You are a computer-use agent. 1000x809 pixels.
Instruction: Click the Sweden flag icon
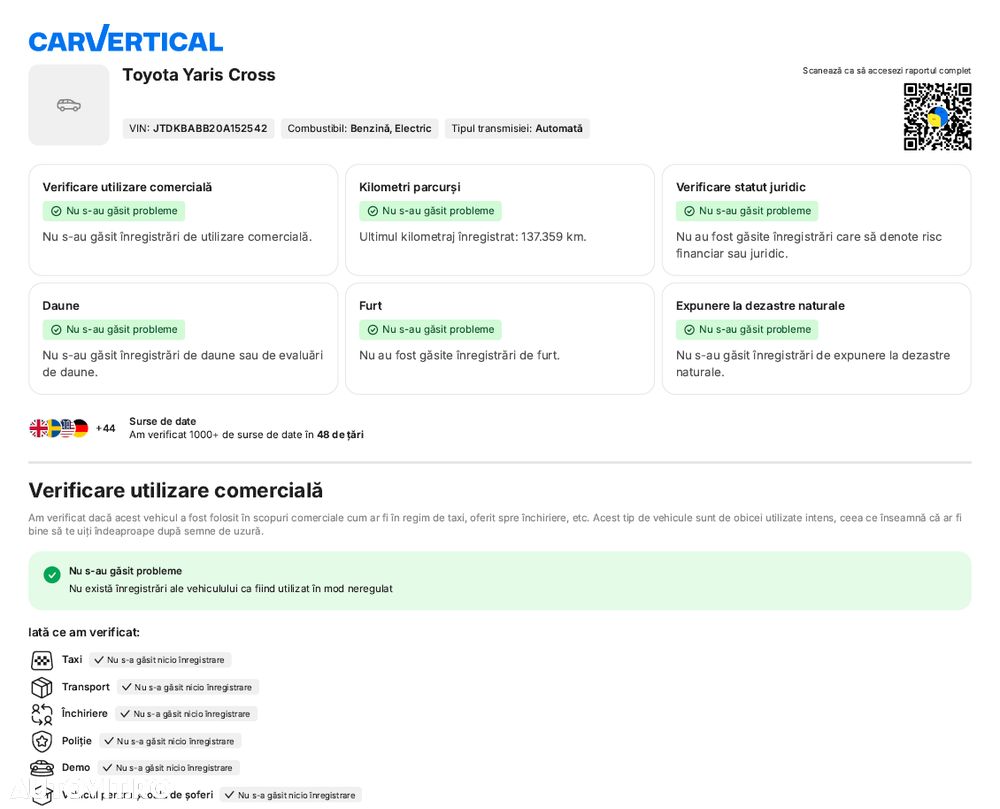[x=54, y=428]
